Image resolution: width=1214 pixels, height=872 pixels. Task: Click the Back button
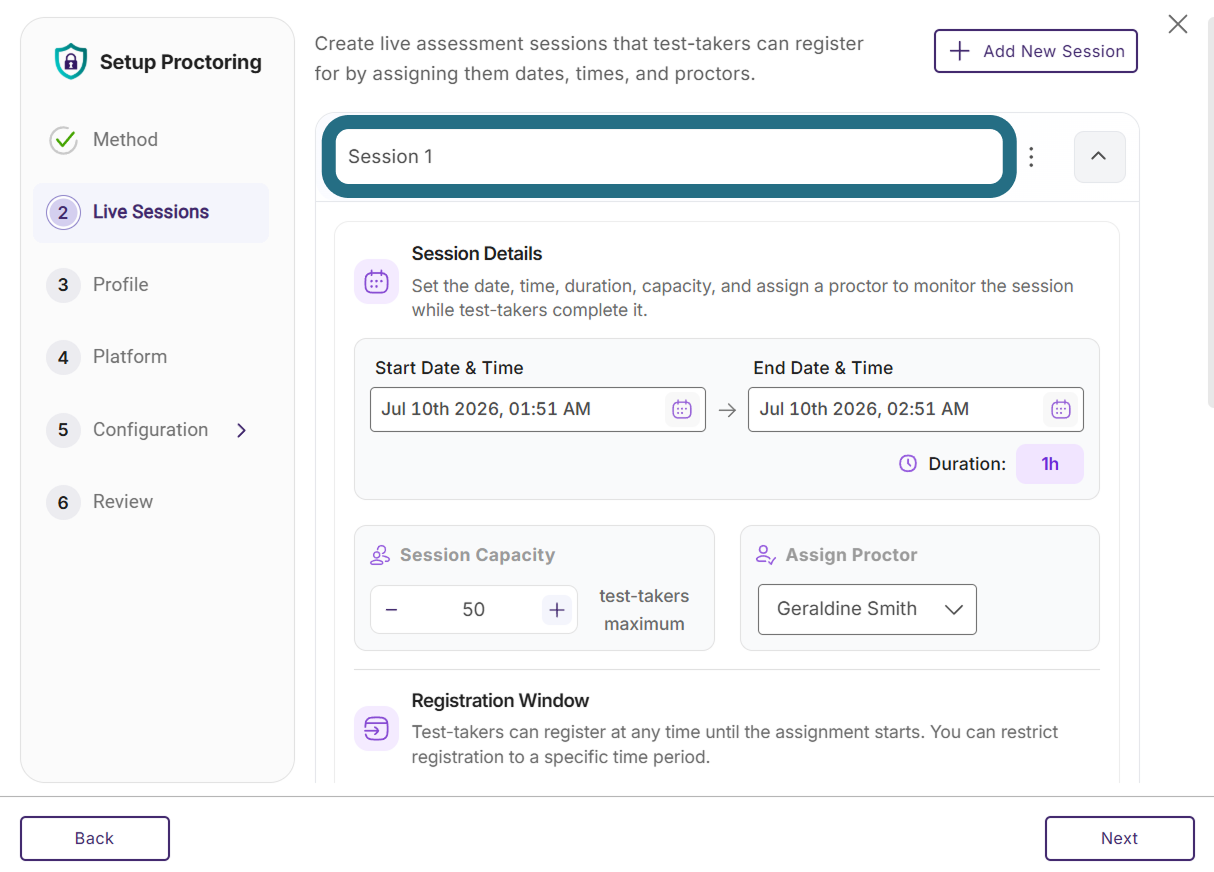pyautogui.click(x=95, y=839)
